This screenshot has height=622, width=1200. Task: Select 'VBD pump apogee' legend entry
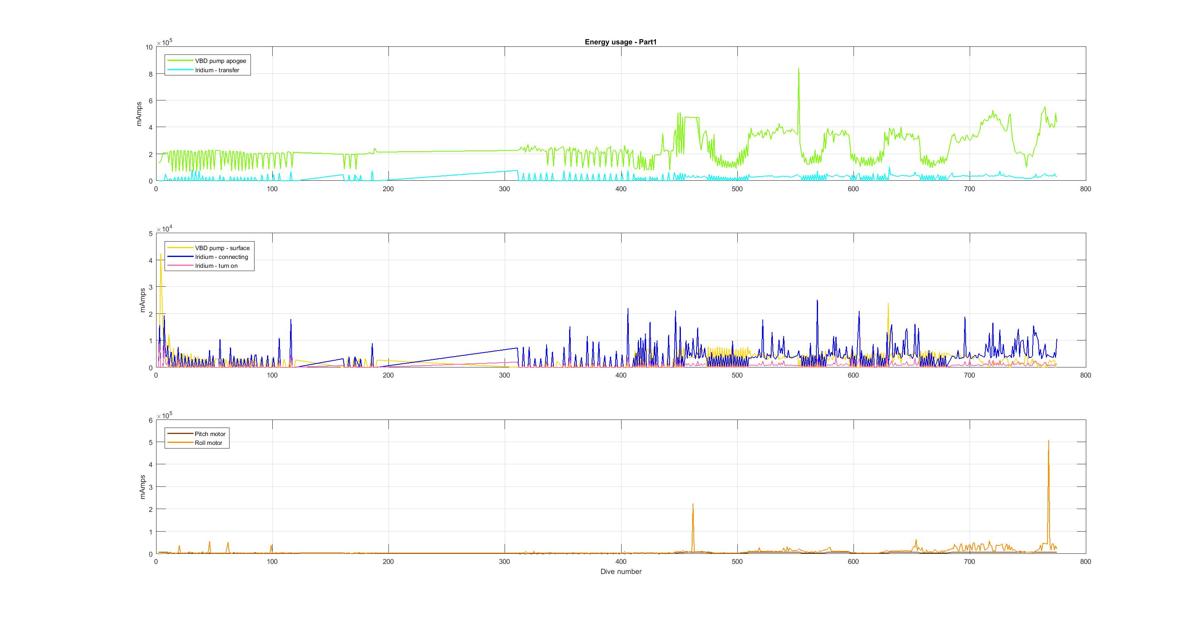point(221,60)
